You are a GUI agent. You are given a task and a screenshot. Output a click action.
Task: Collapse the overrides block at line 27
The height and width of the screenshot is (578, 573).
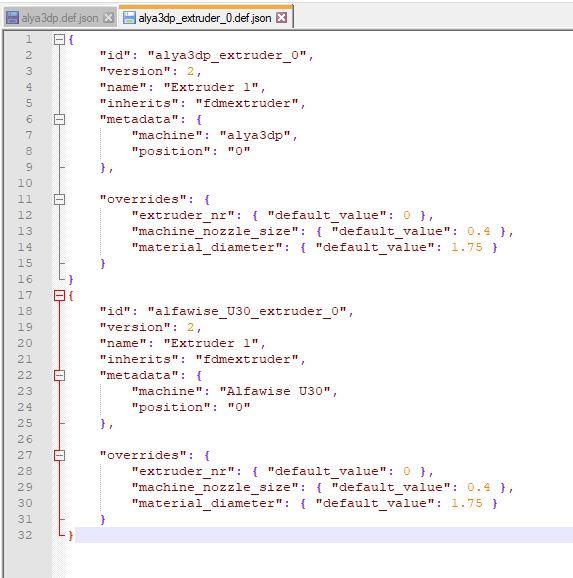[x=59, y=455]
